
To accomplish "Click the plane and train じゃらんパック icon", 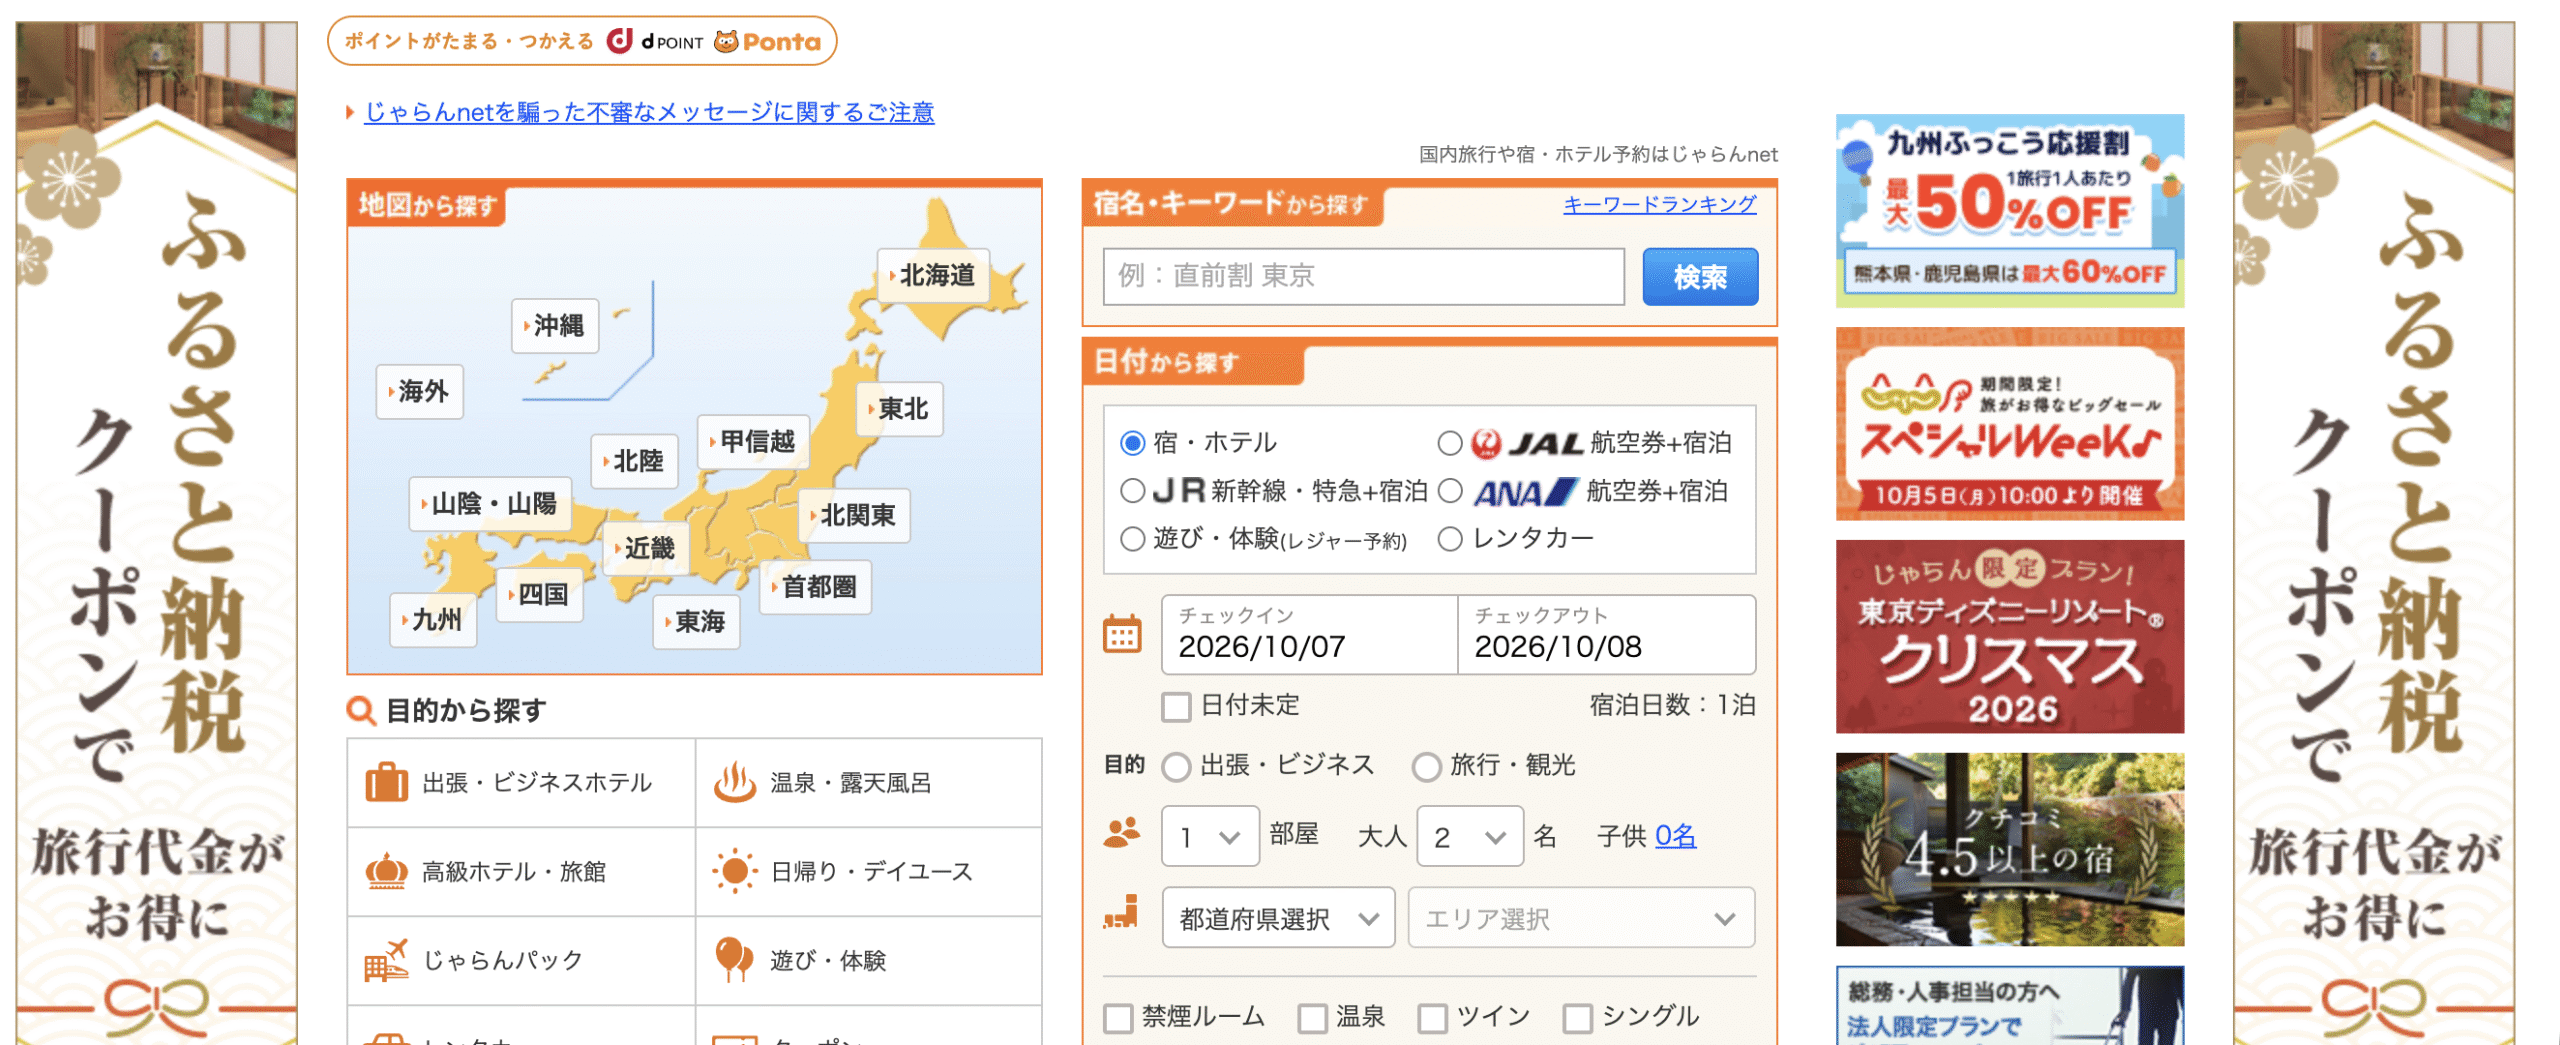I will point(386,960).
